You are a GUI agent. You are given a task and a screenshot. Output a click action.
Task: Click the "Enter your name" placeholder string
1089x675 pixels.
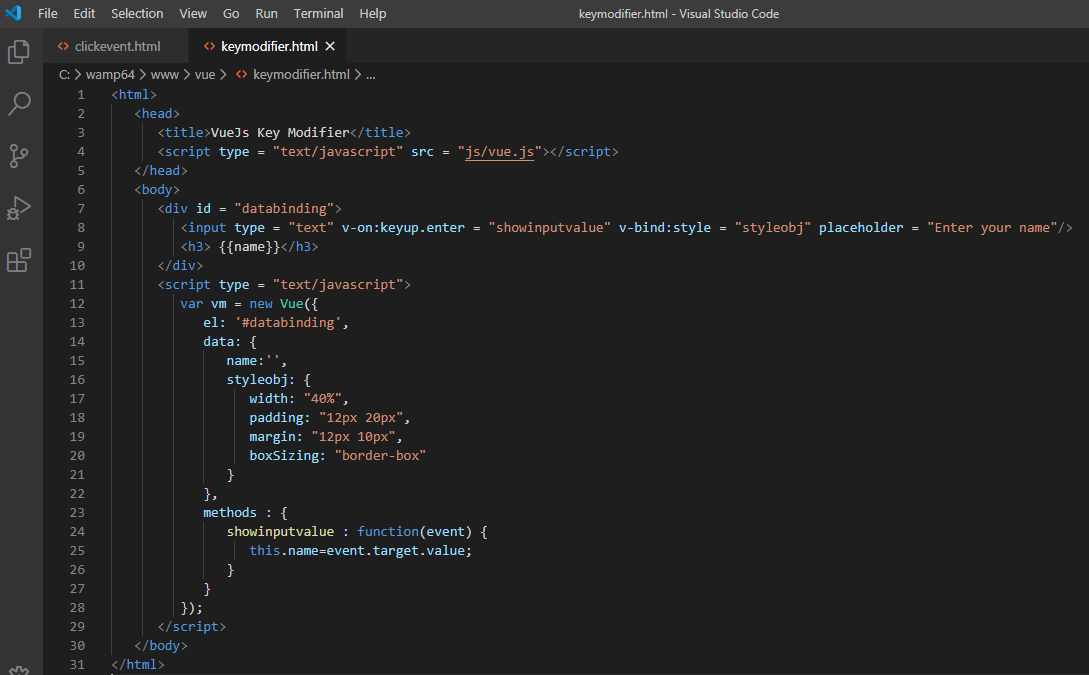992,227
